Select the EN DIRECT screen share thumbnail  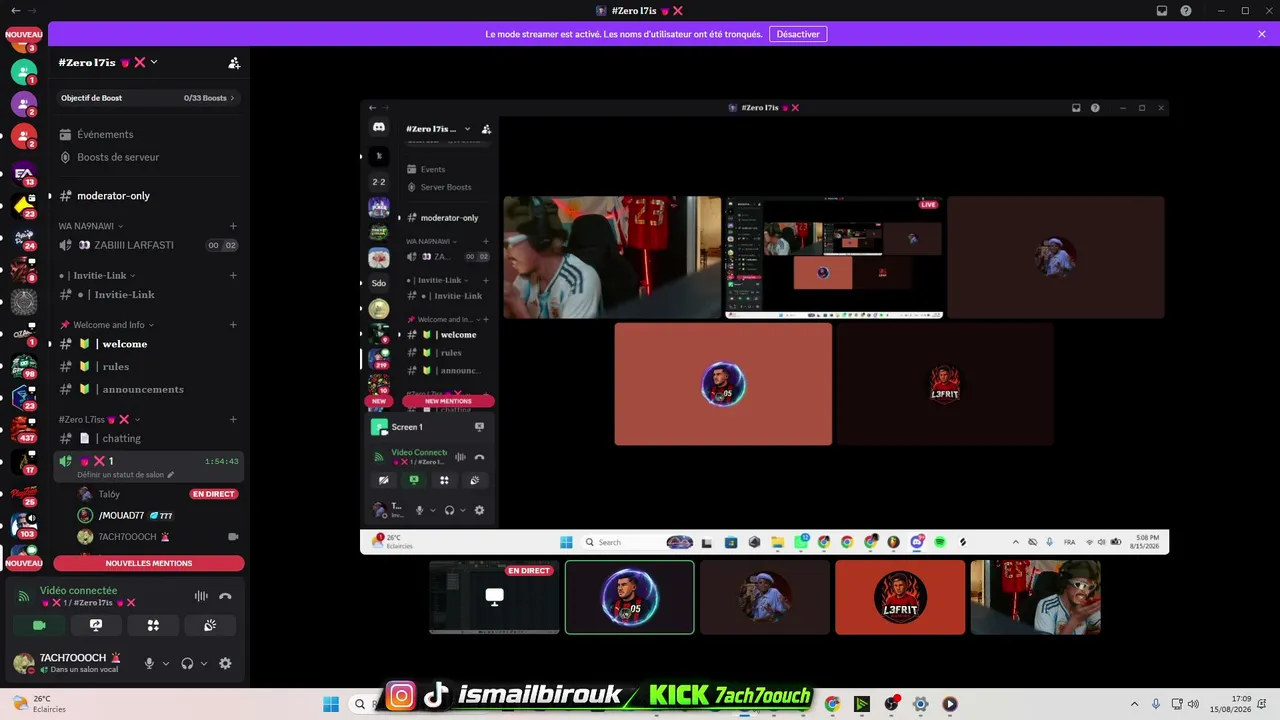coord(494,597)
